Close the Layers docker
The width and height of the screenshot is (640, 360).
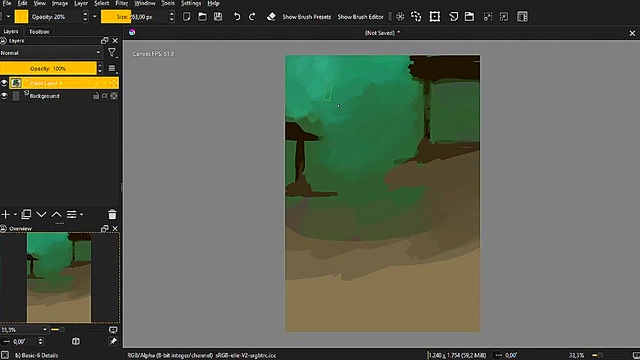point(115,40)
